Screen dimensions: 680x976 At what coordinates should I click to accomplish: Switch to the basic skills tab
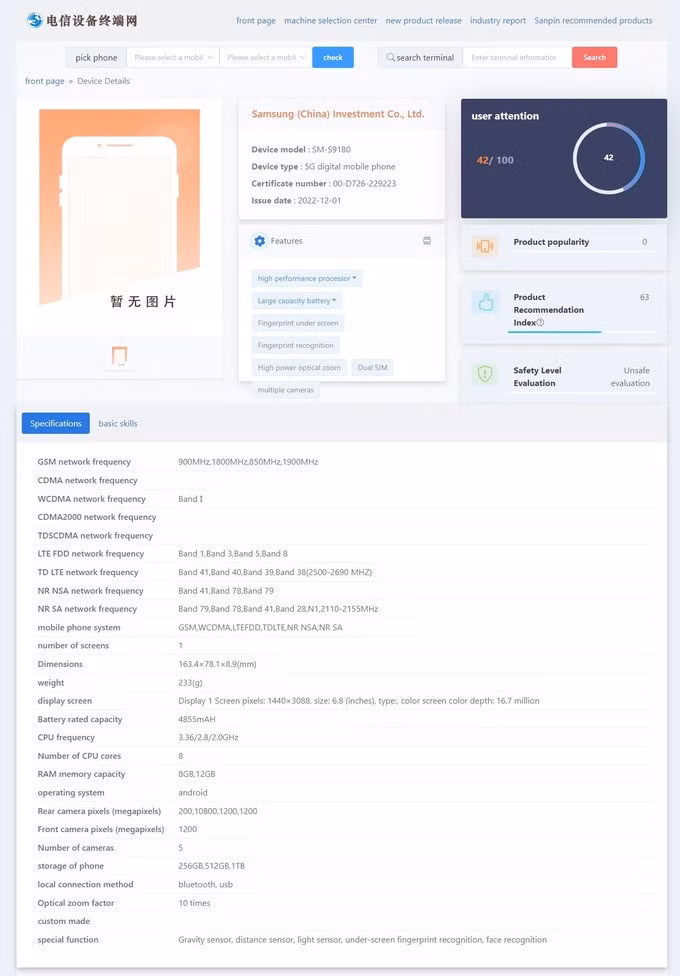coord(118,423)
